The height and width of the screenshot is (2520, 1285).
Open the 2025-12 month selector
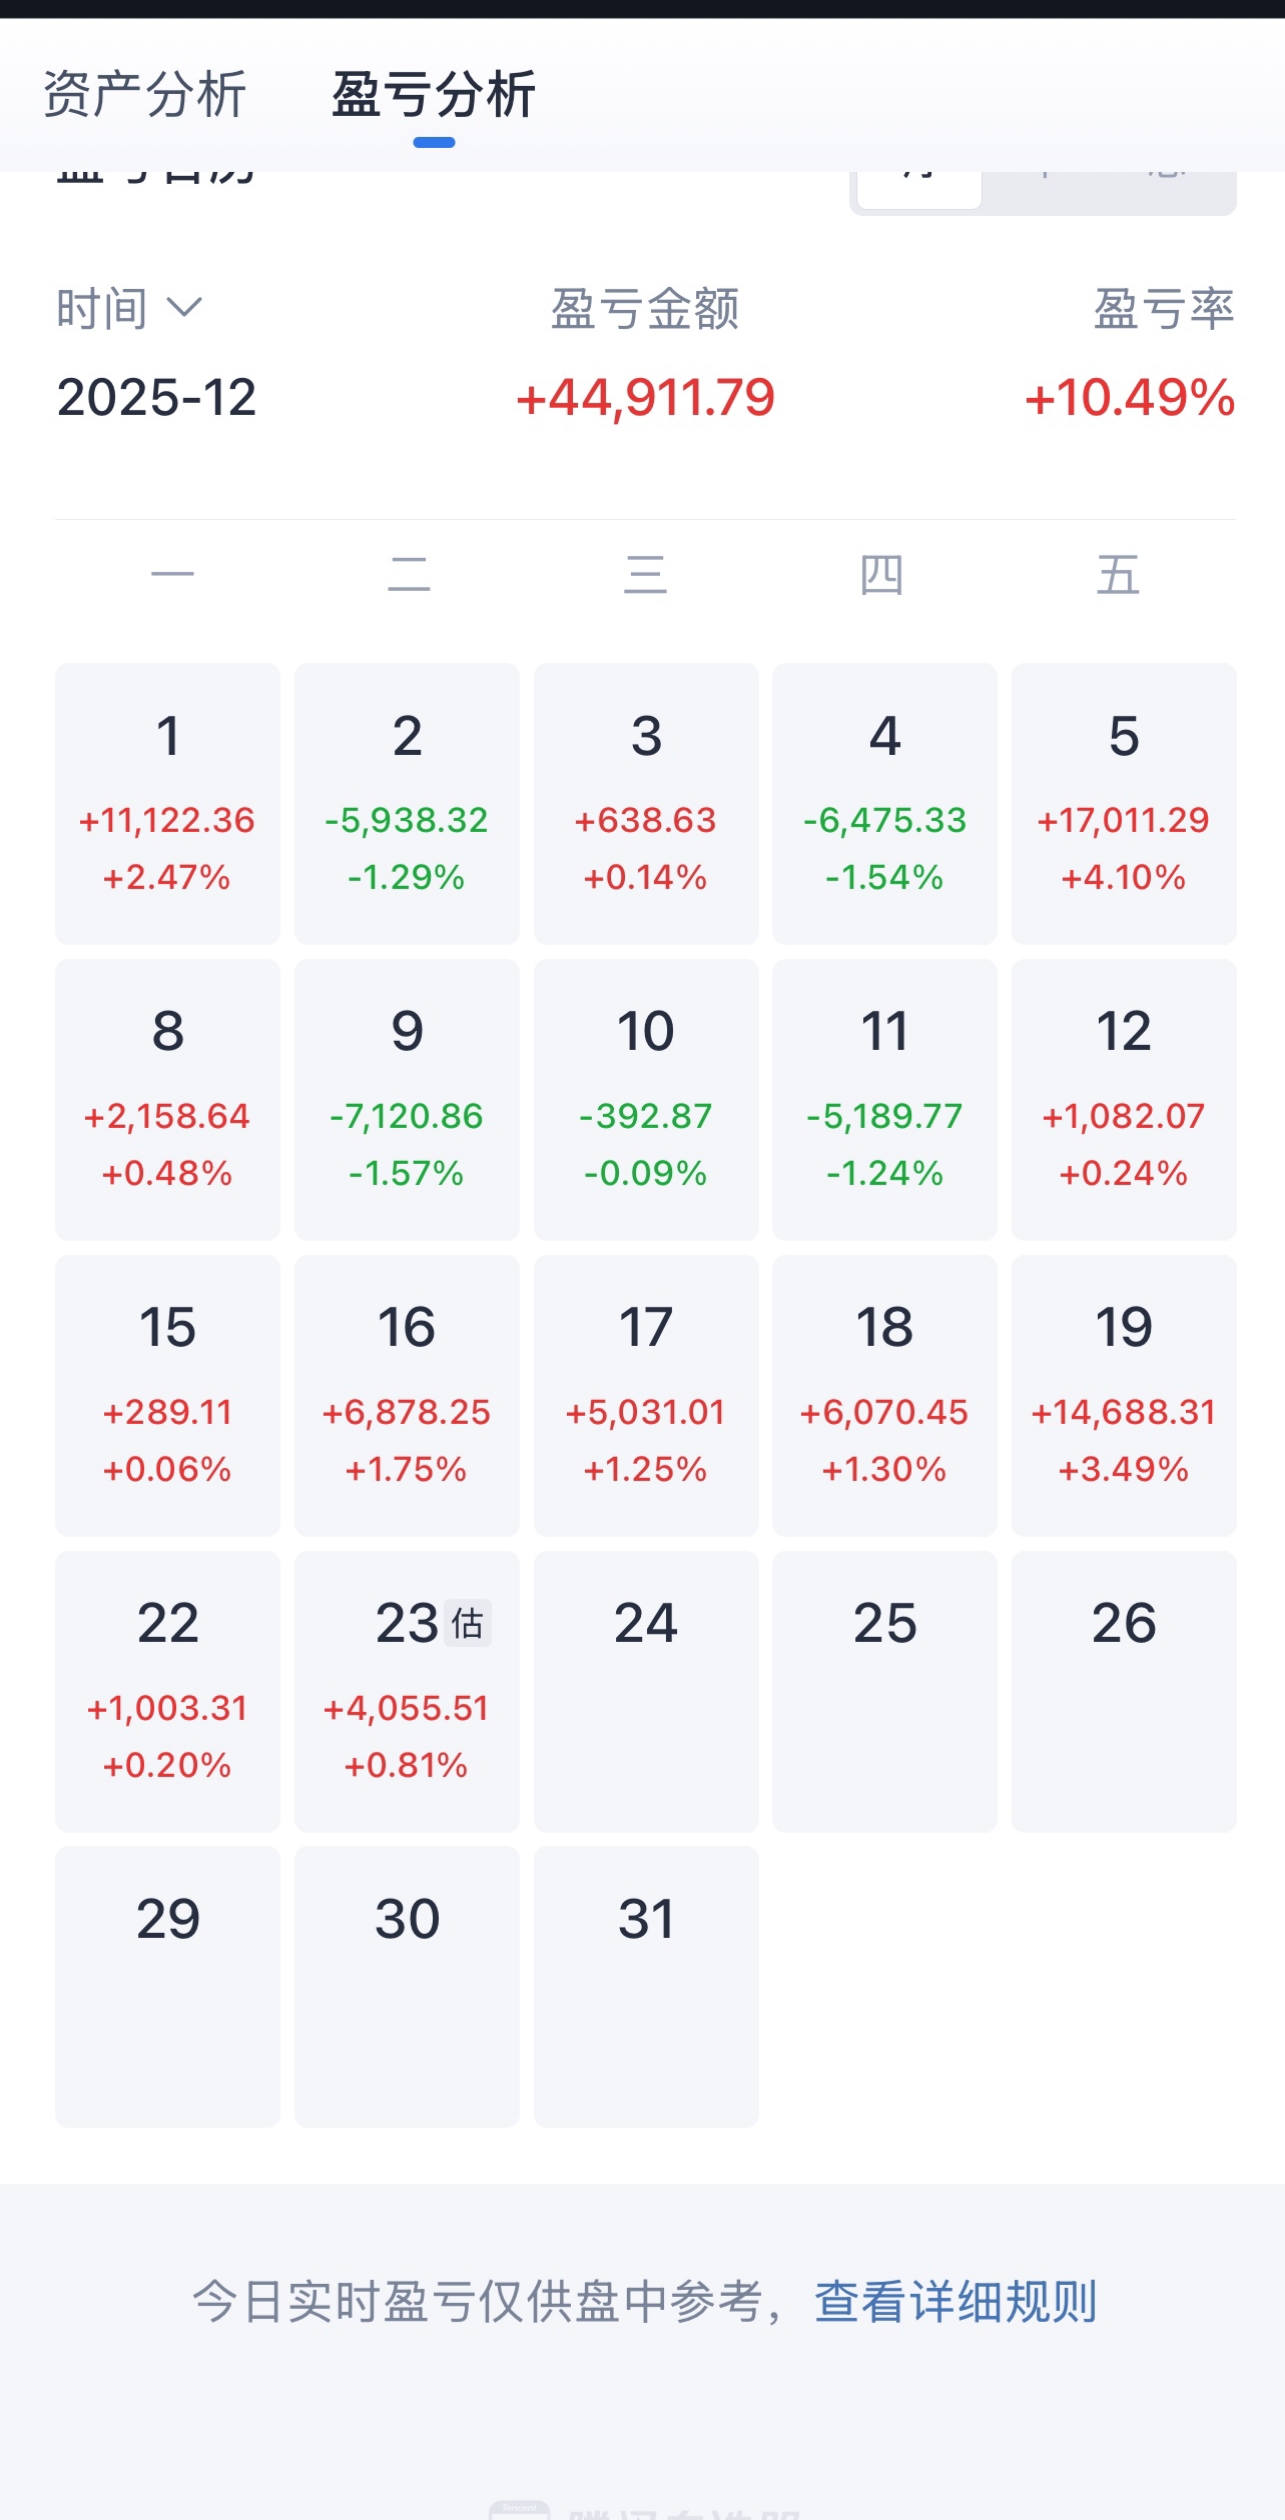(157, 398)
